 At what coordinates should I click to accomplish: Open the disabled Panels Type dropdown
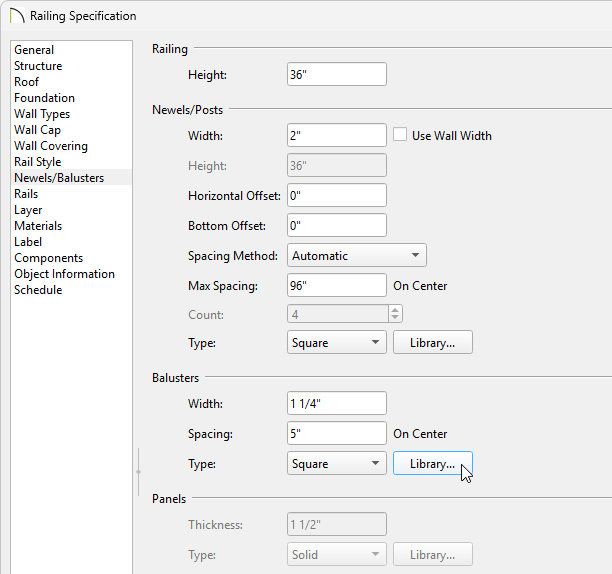[337, 554]
